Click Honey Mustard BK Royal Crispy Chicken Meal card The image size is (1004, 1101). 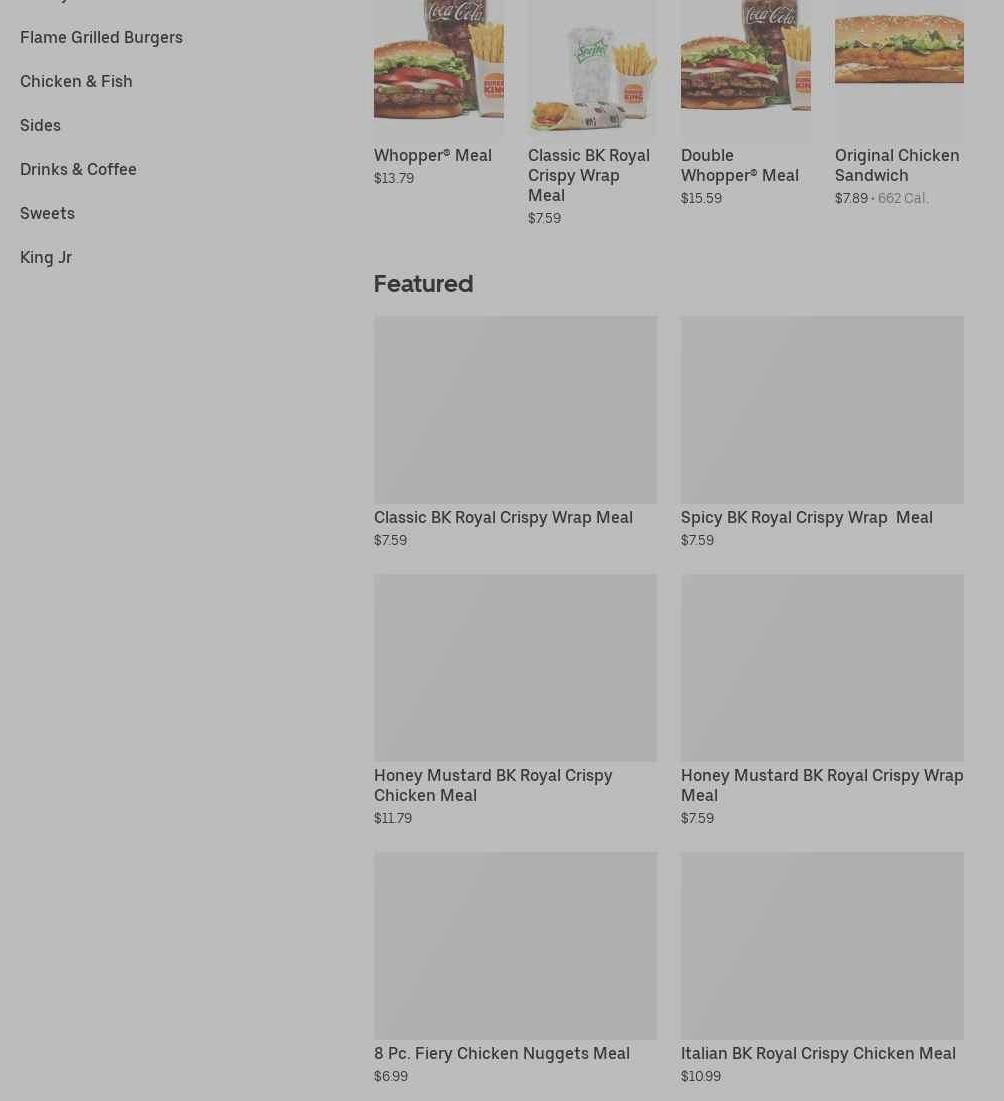[515, 700]
